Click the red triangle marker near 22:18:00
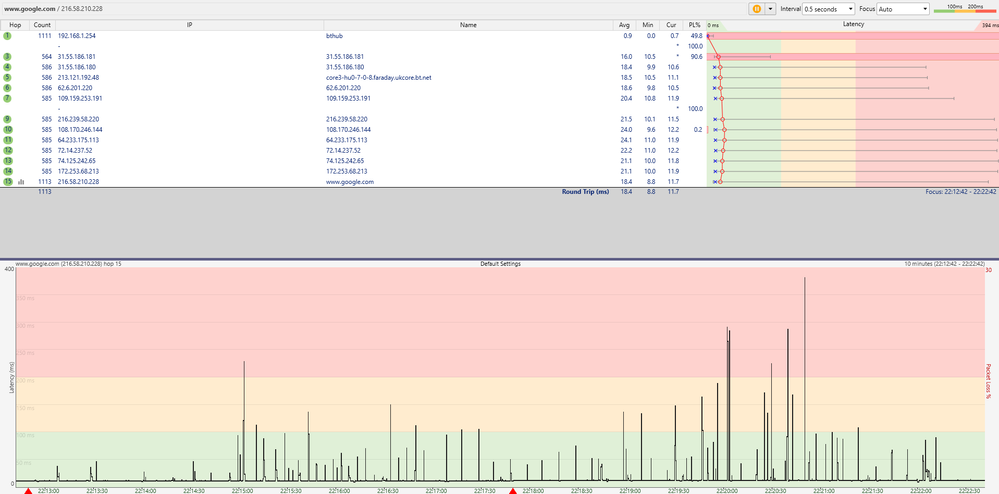The image size is (999, 494). click(x=513, y=490)
